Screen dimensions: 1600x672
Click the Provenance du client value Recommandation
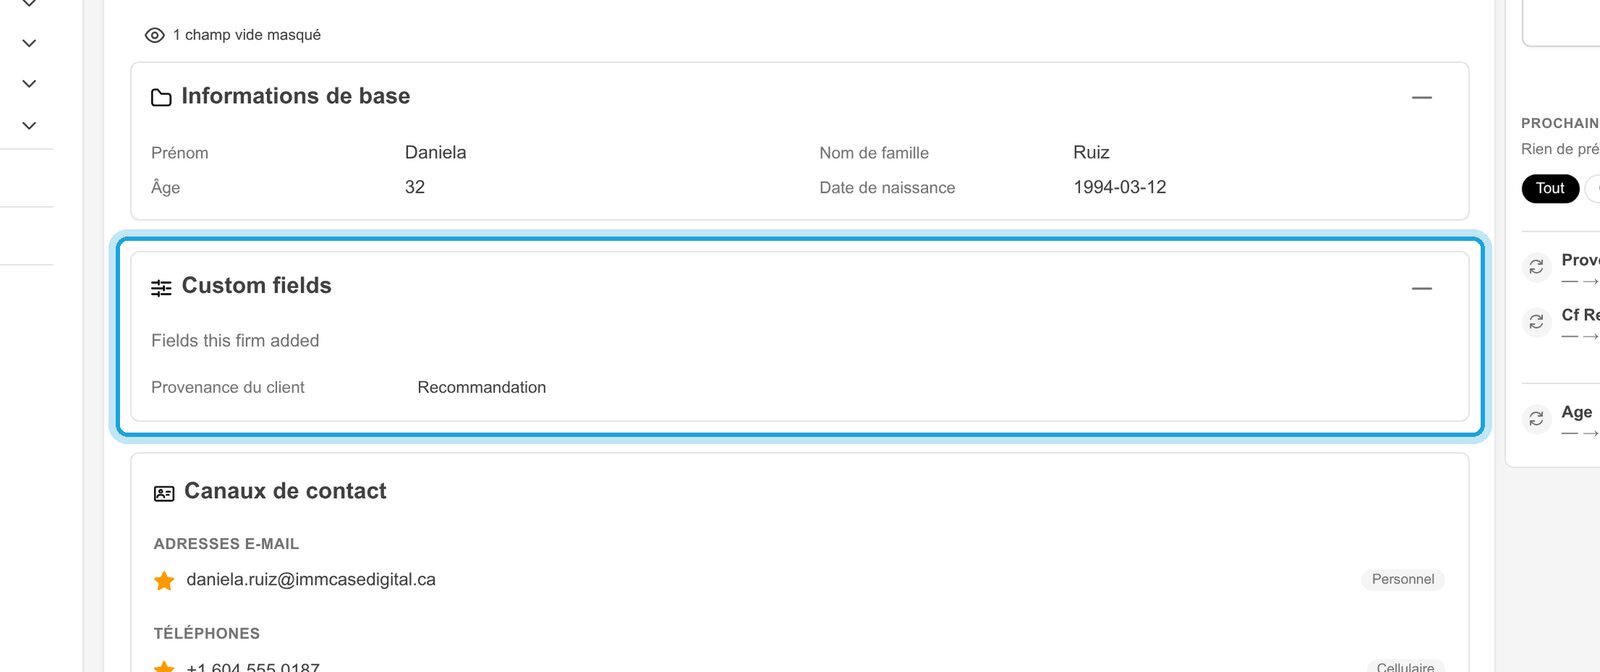(481, 387)
